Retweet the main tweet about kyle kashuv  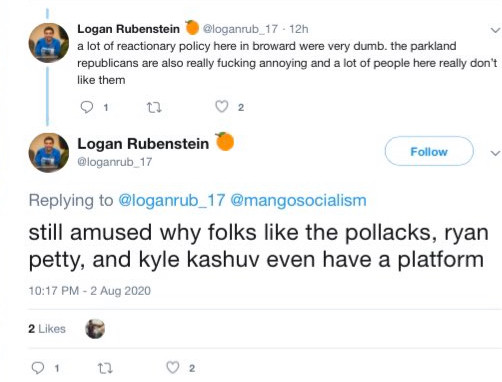pos(105,368)
